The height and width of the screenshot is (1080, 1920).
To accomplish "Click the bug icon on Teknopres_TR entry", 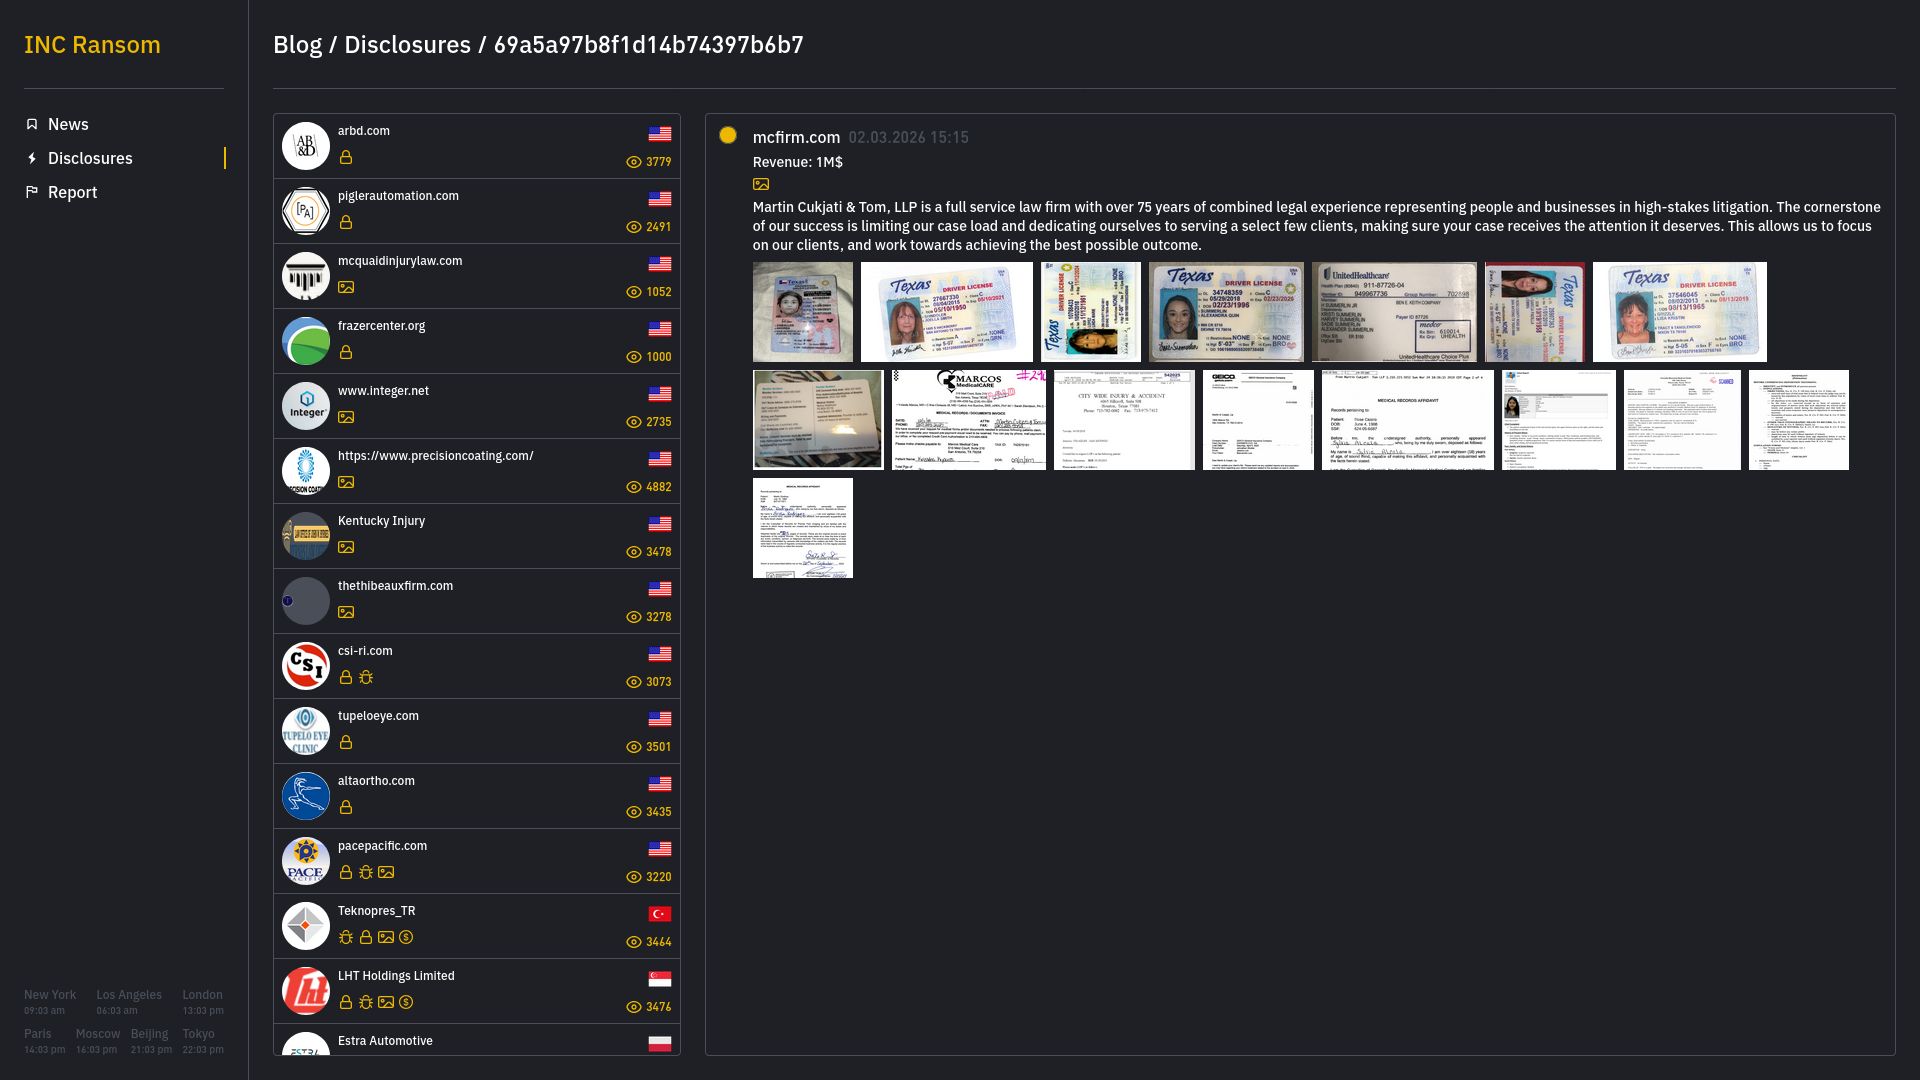I will [x=345, y=937].
